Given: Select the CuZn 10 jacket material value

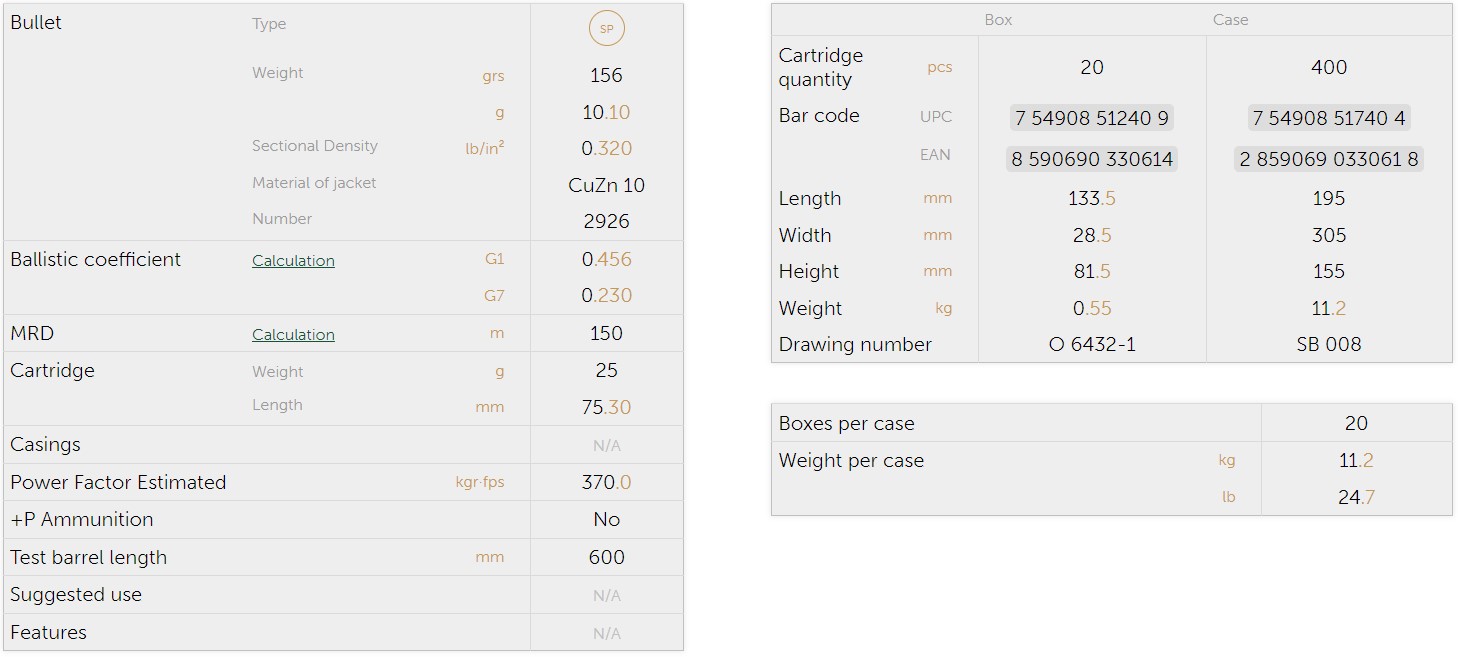Looking at the screenshot, I should [606, 185].
